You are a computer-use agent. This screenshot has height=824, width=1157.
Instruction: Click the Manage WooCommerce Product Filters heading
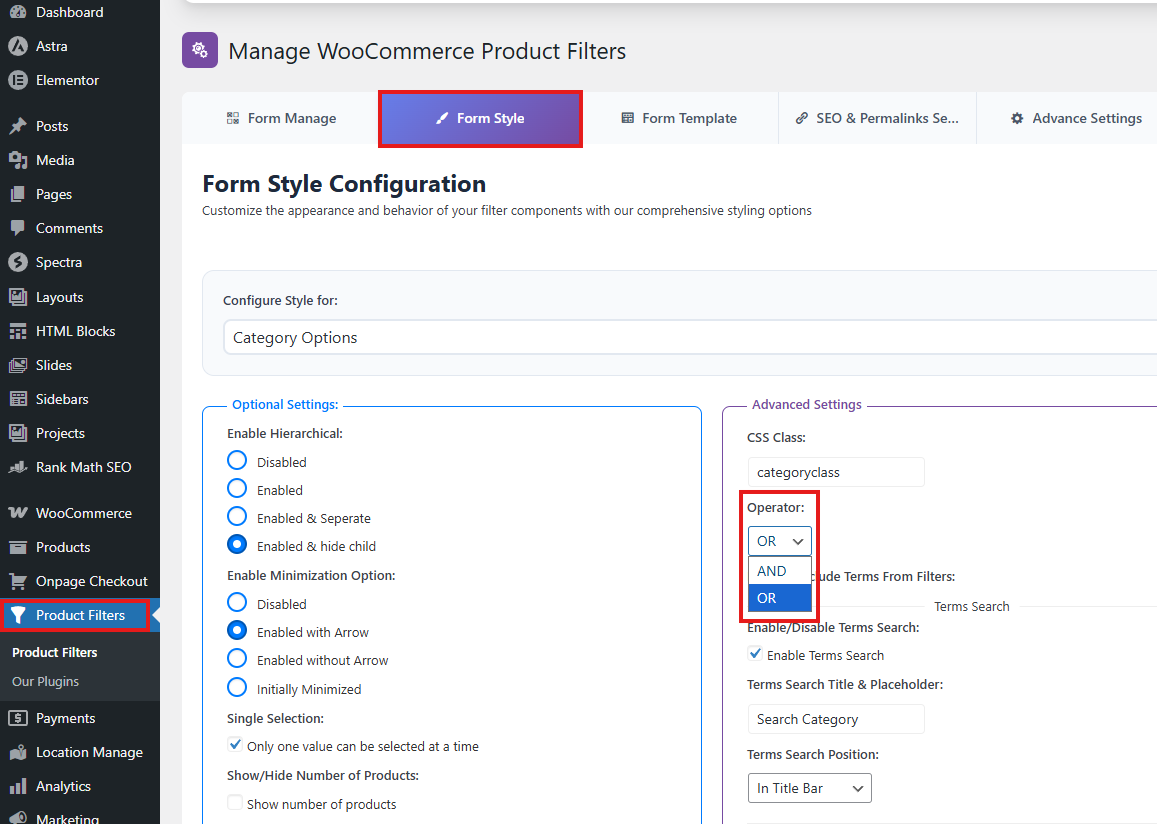(427, 51)
